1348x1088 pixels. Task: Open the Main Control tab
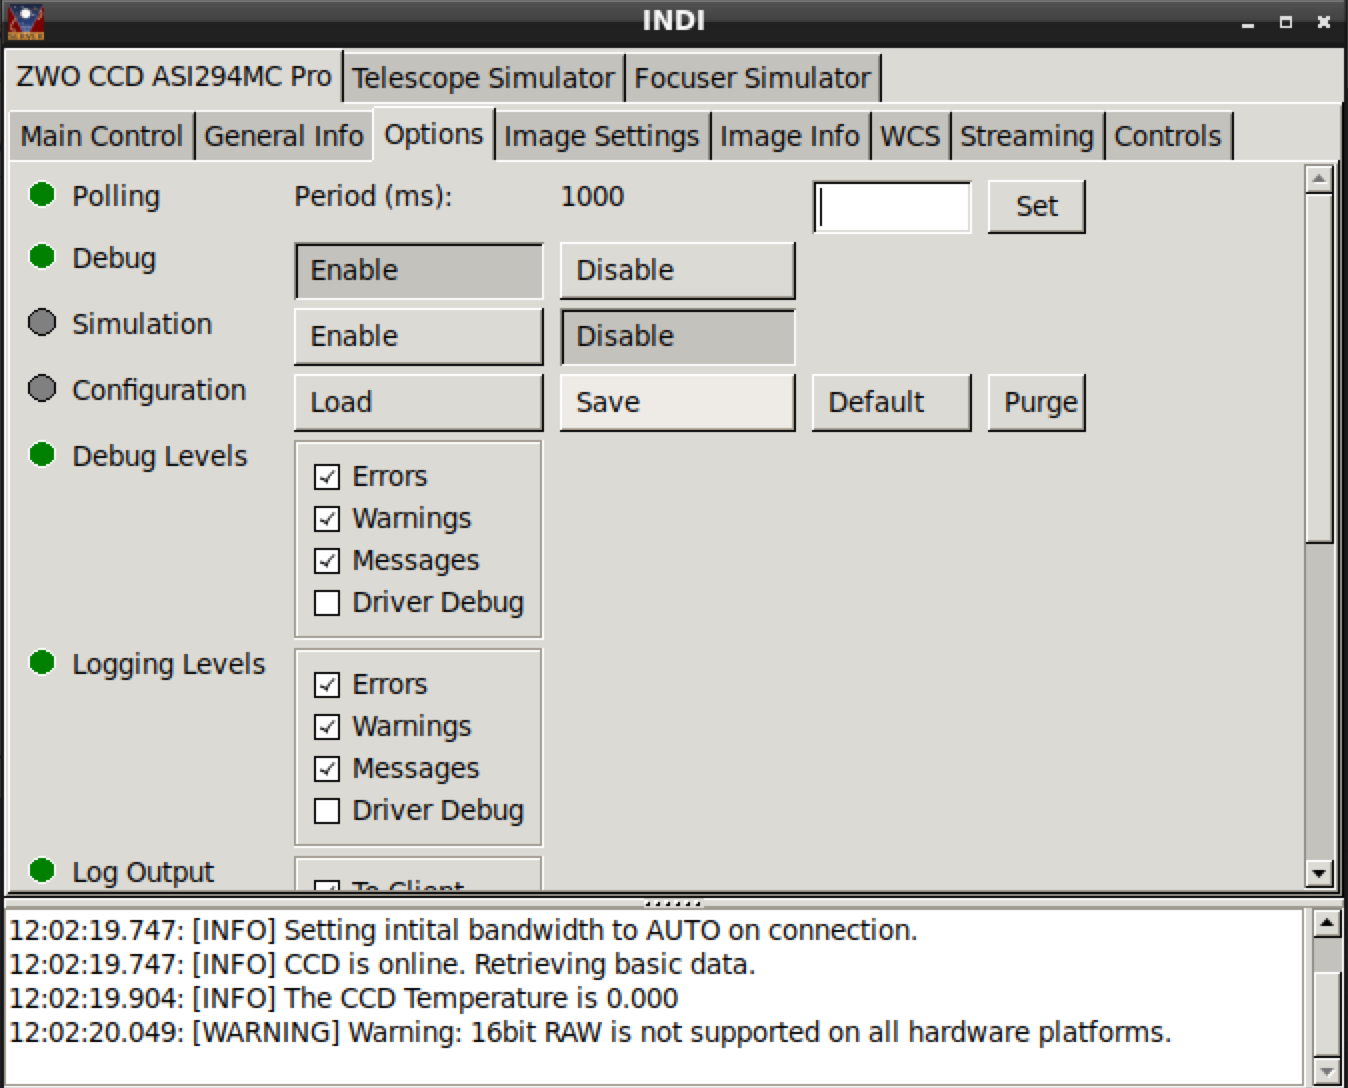[102, 136]
